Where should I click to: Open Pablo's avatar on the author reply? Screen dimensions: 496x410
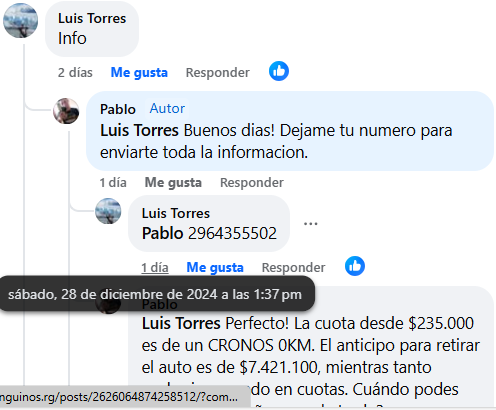tap(66, 111)
